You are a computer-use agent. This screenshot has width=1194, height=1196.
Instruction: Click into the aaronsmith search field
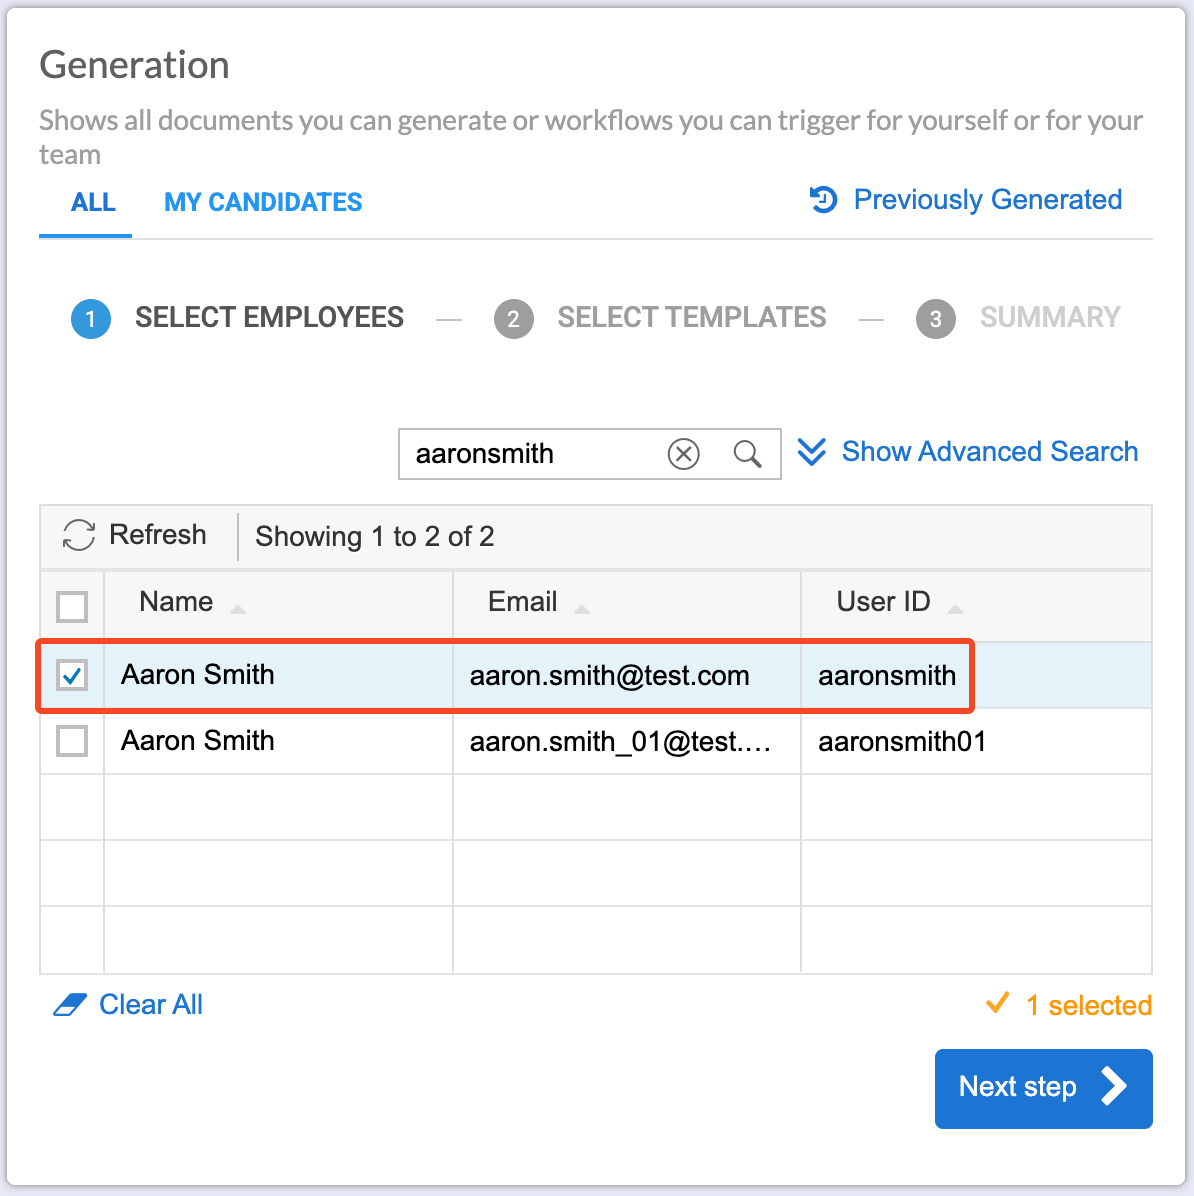530,454
